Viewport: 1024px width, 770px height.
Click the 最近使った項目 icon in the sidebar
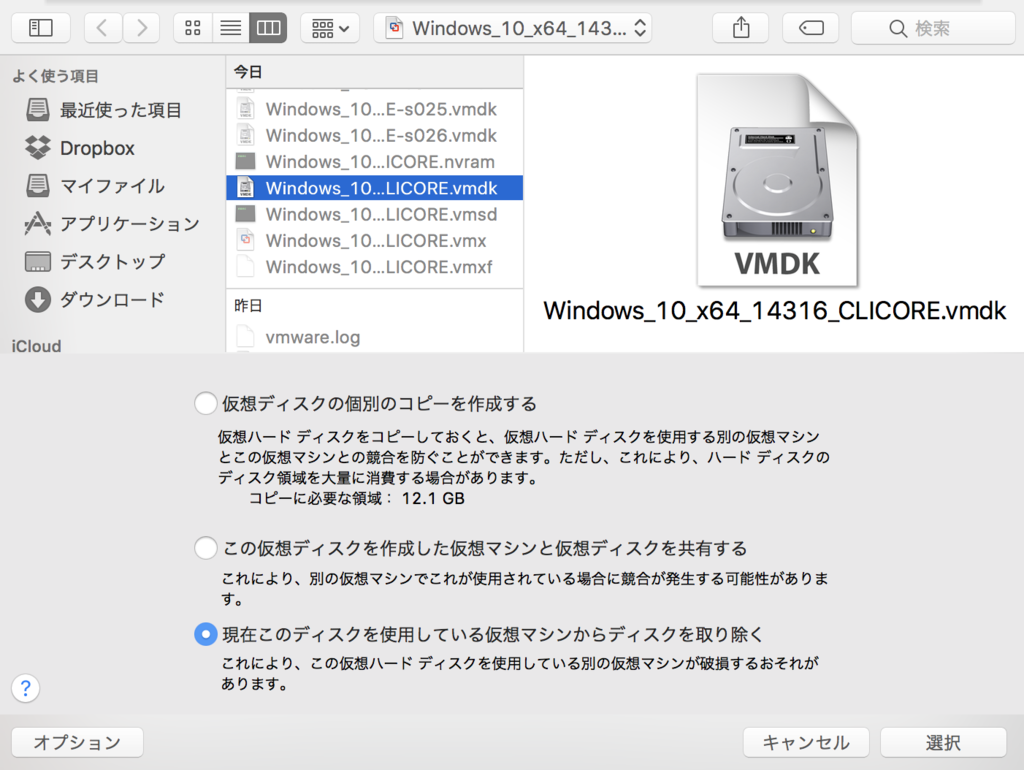point(38,110)
